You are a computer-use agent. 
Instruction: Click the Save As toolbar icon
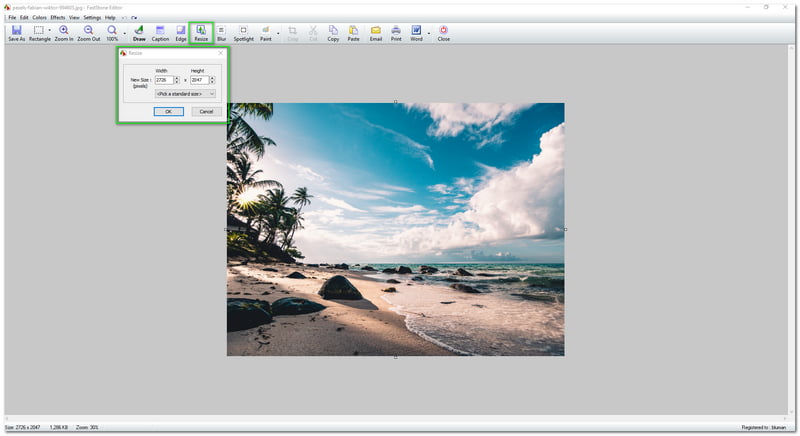click(x=16, y=31)
